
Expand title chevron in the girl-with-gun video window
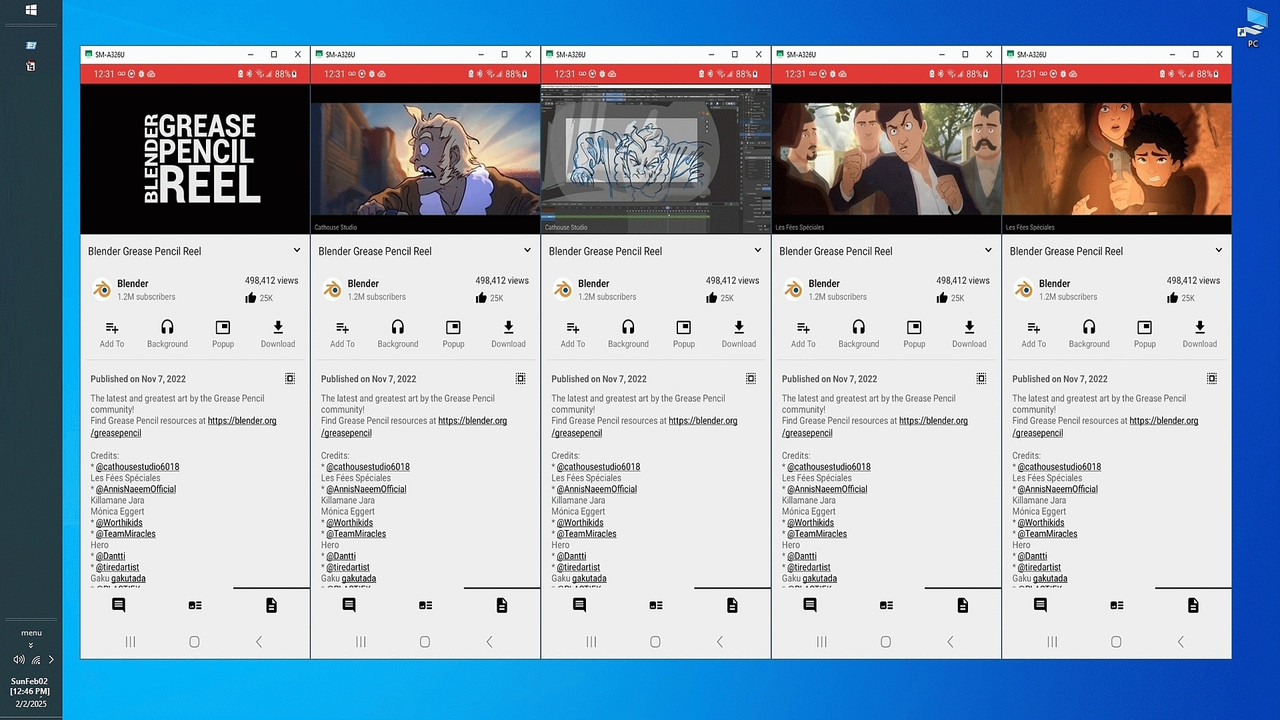pos(1219,250)
